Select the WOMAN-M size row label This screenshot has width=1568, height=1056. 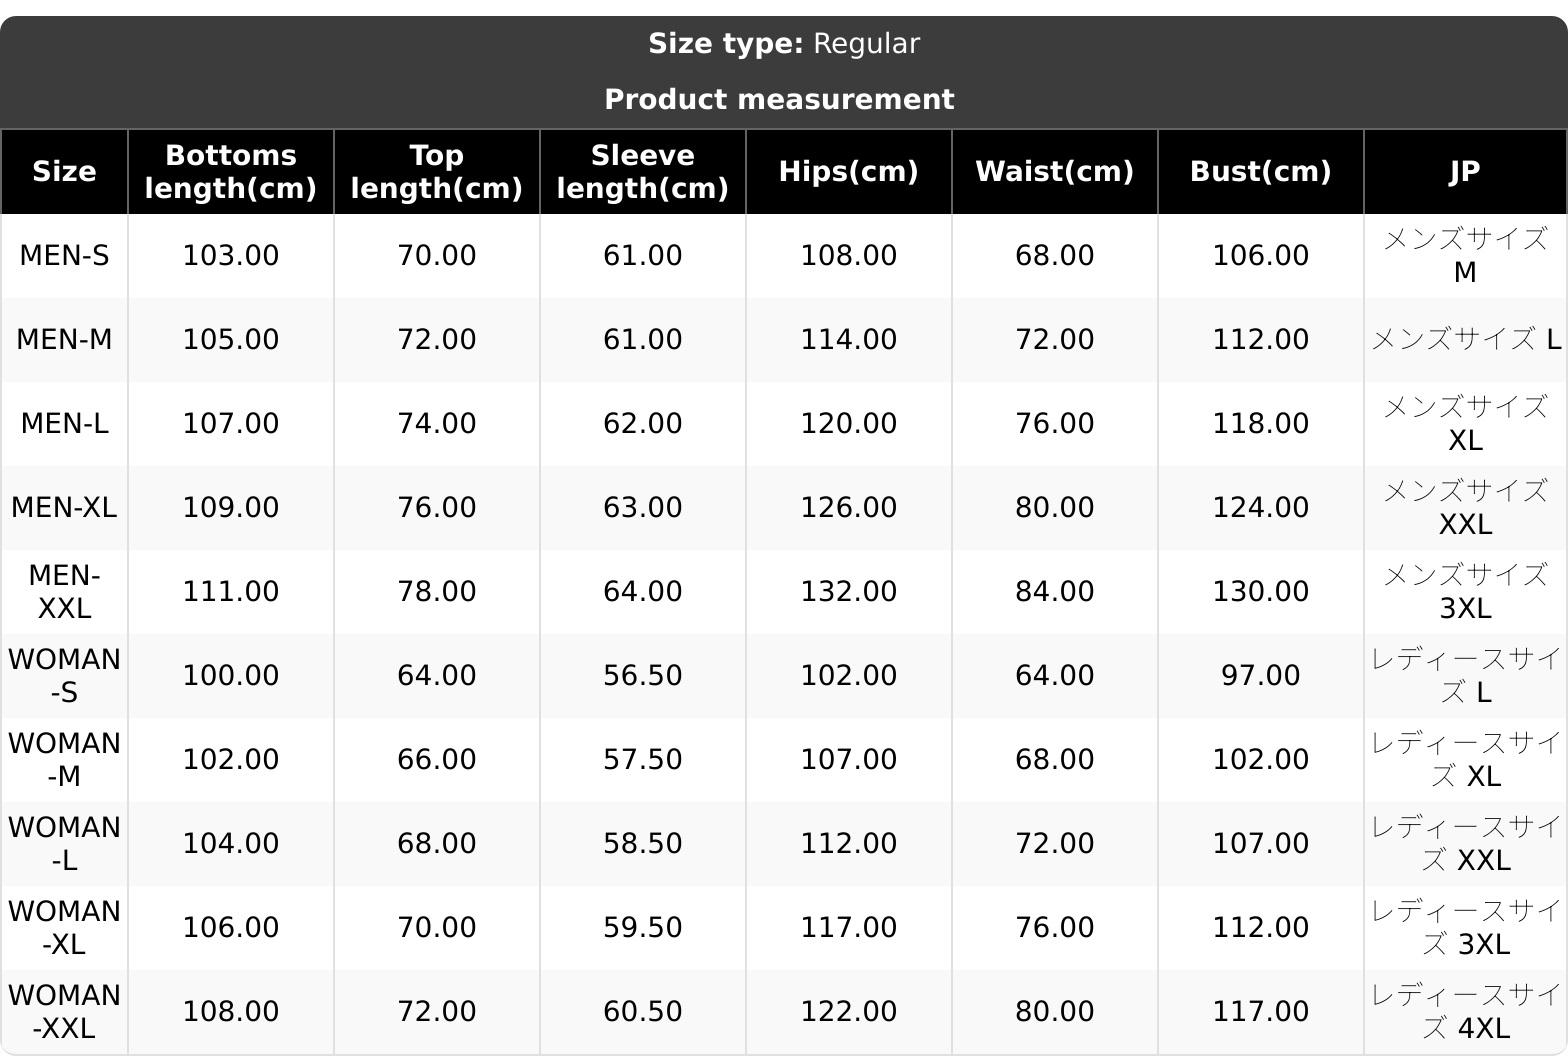pos(64,759)
